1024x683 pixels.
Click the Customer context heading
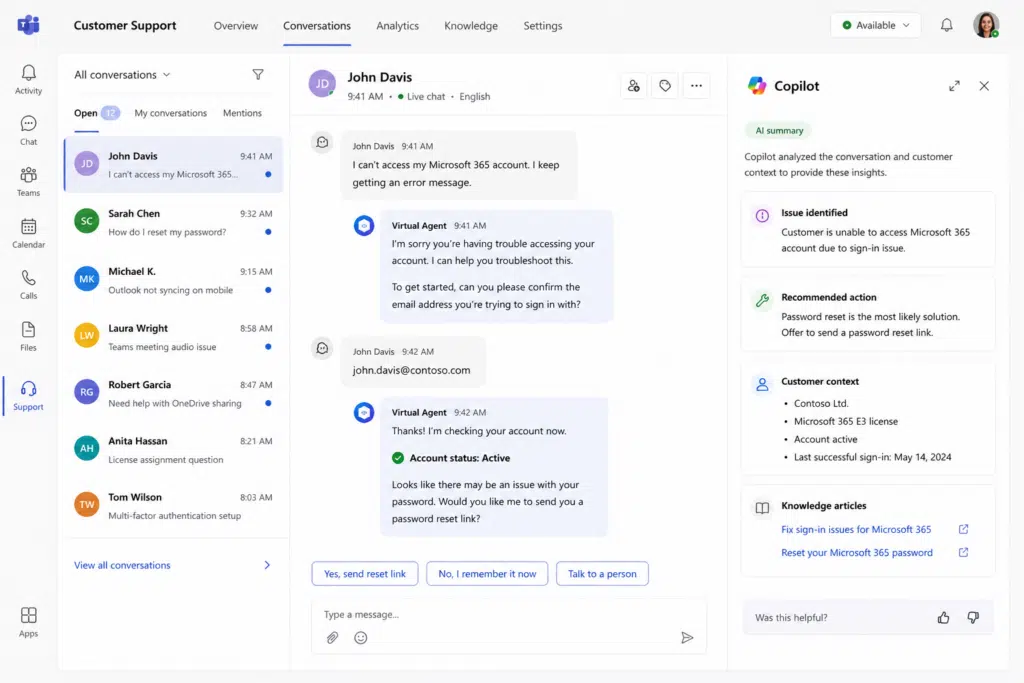tap(820, 381)
